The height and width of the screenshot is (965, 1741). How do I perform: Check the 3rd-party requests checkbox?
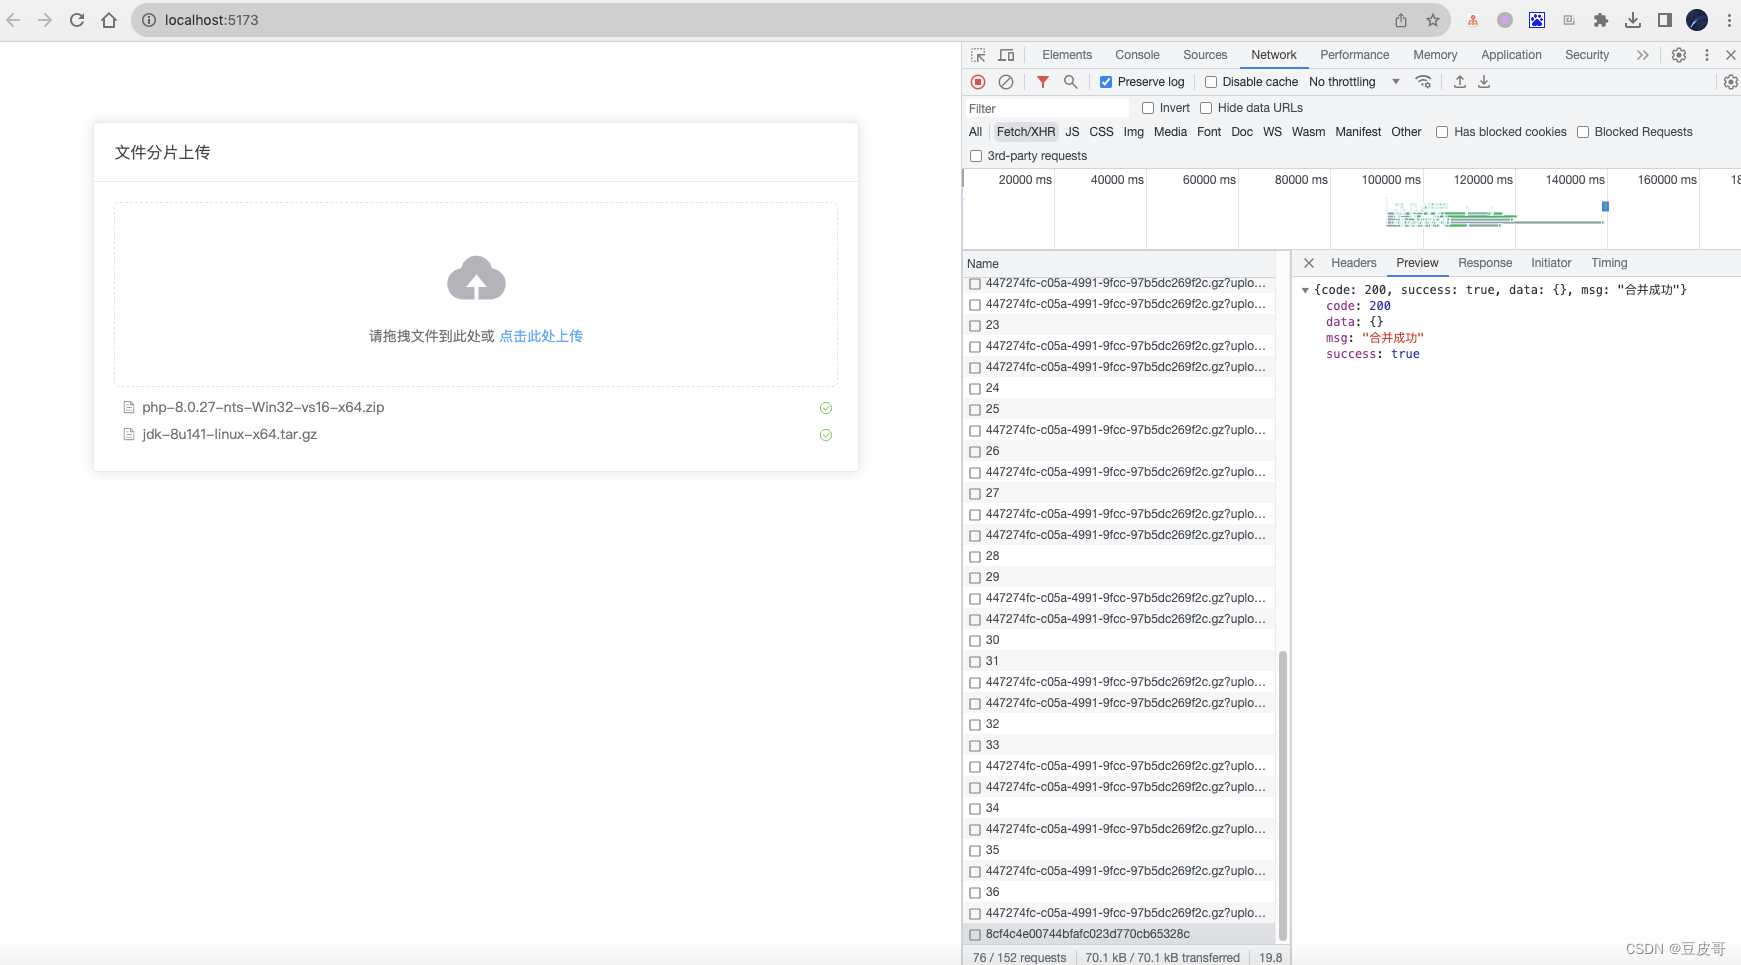(976, 156)
